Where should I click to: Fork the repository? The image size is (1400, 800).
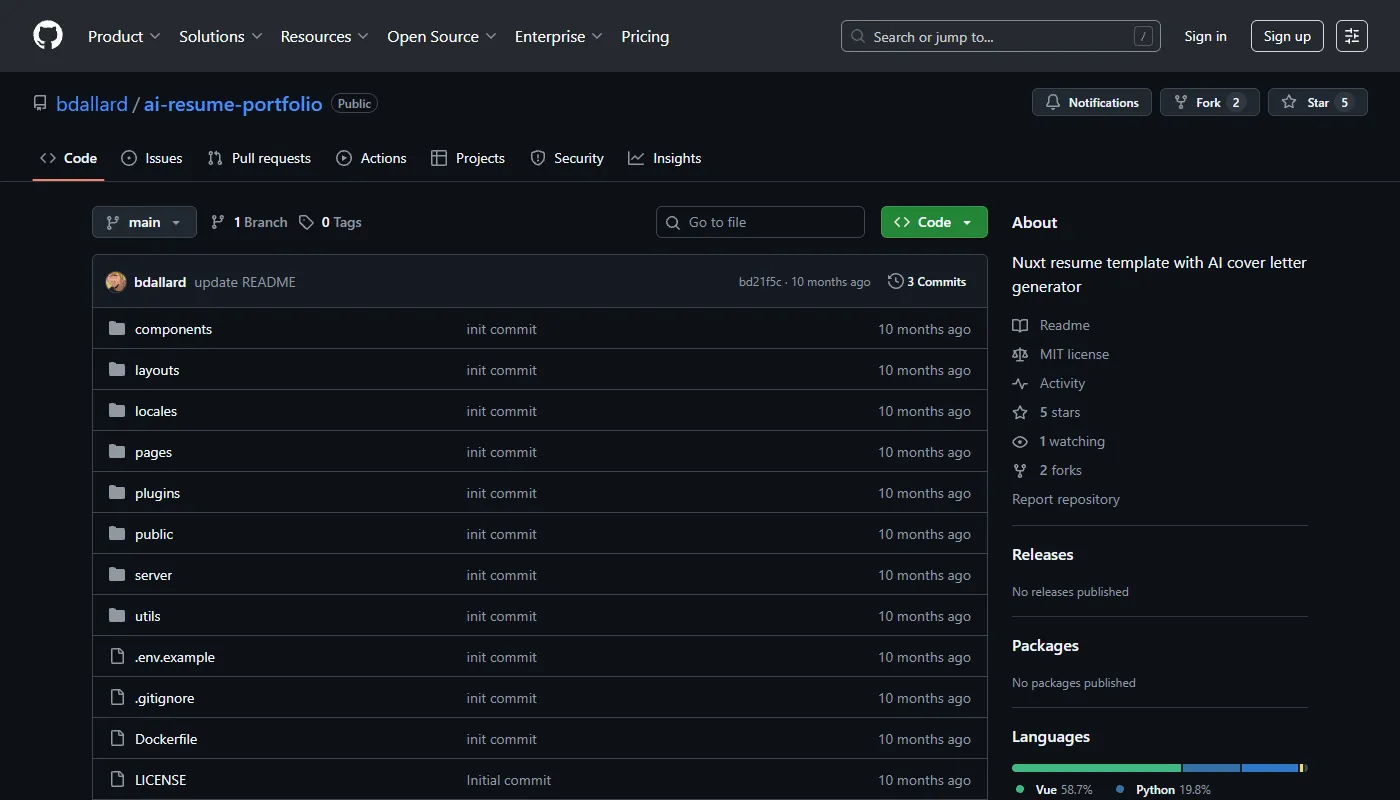pos(1209,102)
